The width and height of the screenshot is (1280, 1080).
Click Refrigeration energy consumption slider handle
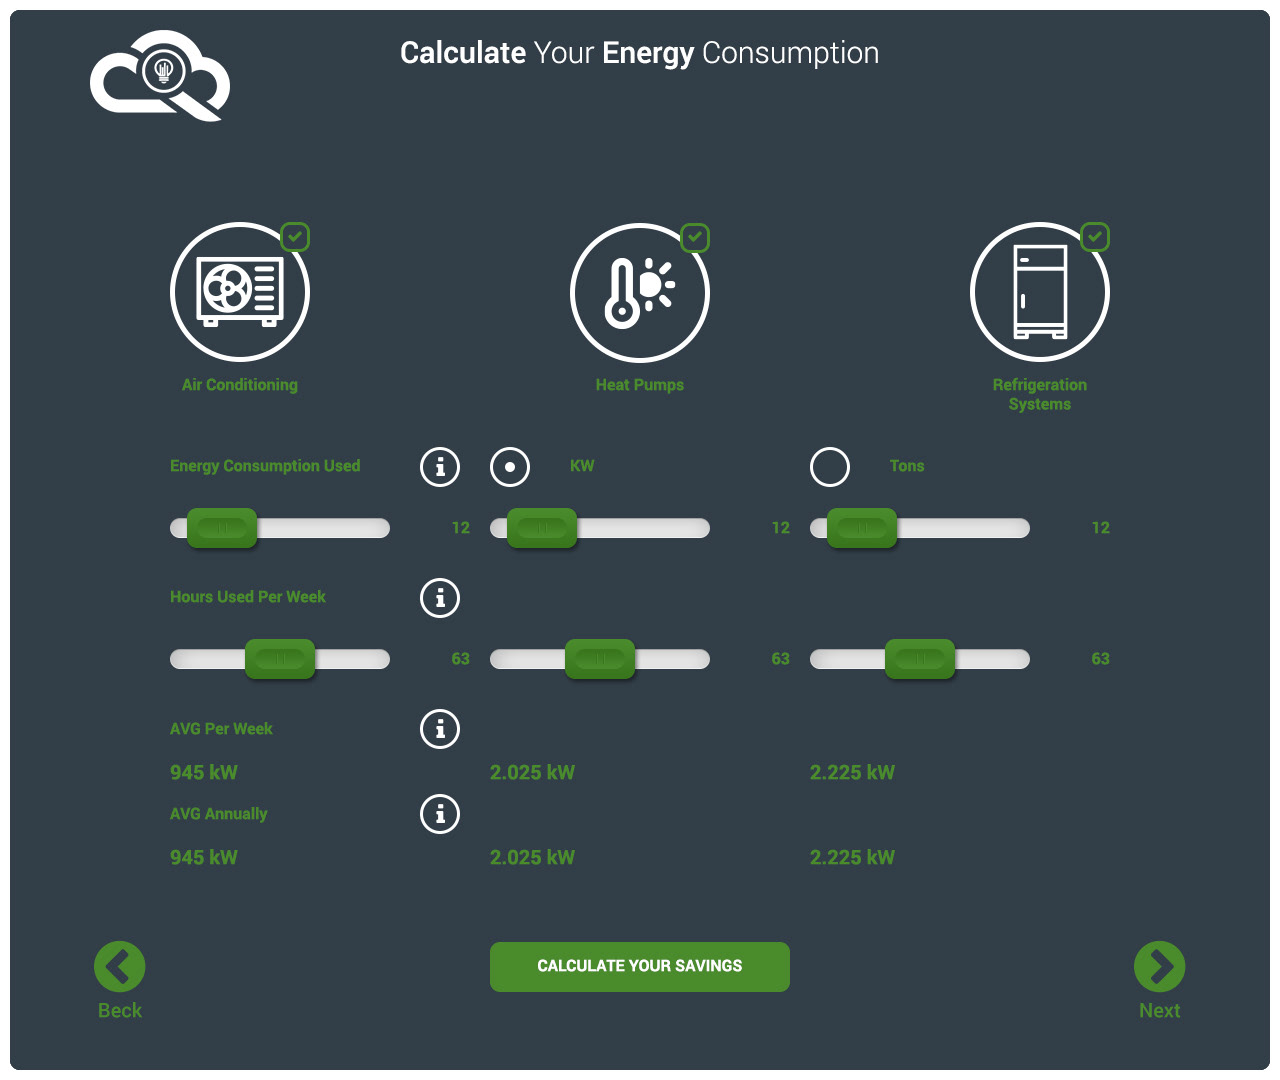click(863, 528)
